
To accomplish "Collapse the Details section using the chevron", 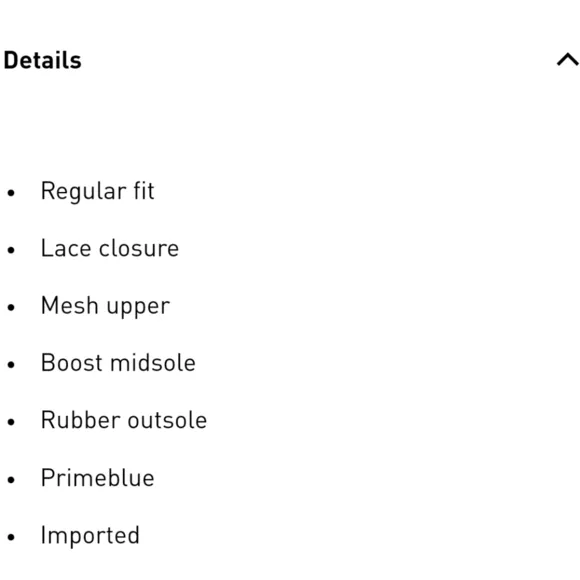I will [568, 60].
